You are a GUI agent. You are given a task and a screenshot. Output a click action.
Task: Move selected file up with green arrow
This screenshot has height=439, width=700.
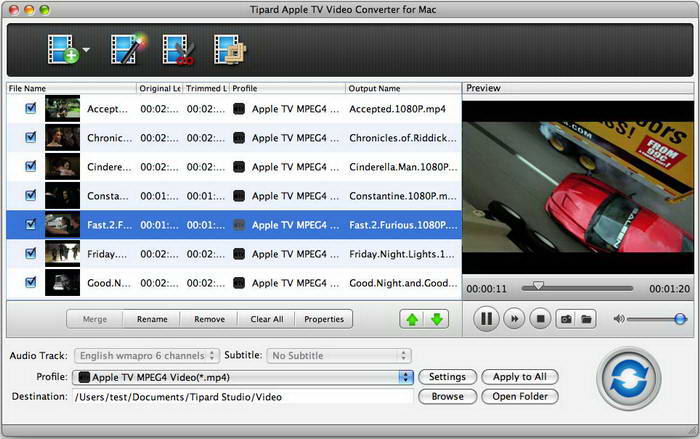pyautogui.click(x=412, y=319)
